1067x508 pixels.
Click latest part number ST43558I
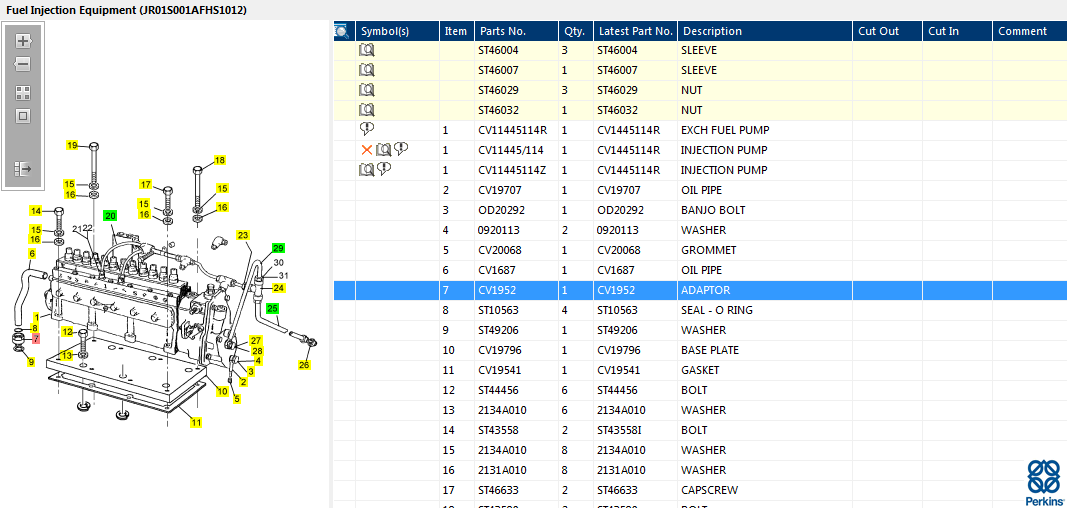click(x=618, y=430)
